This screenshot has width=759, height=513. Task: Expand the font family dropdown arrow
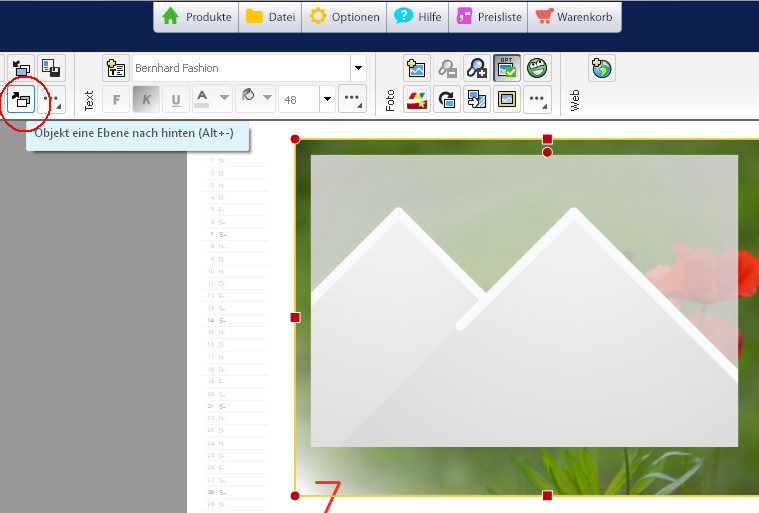[358, 68]
